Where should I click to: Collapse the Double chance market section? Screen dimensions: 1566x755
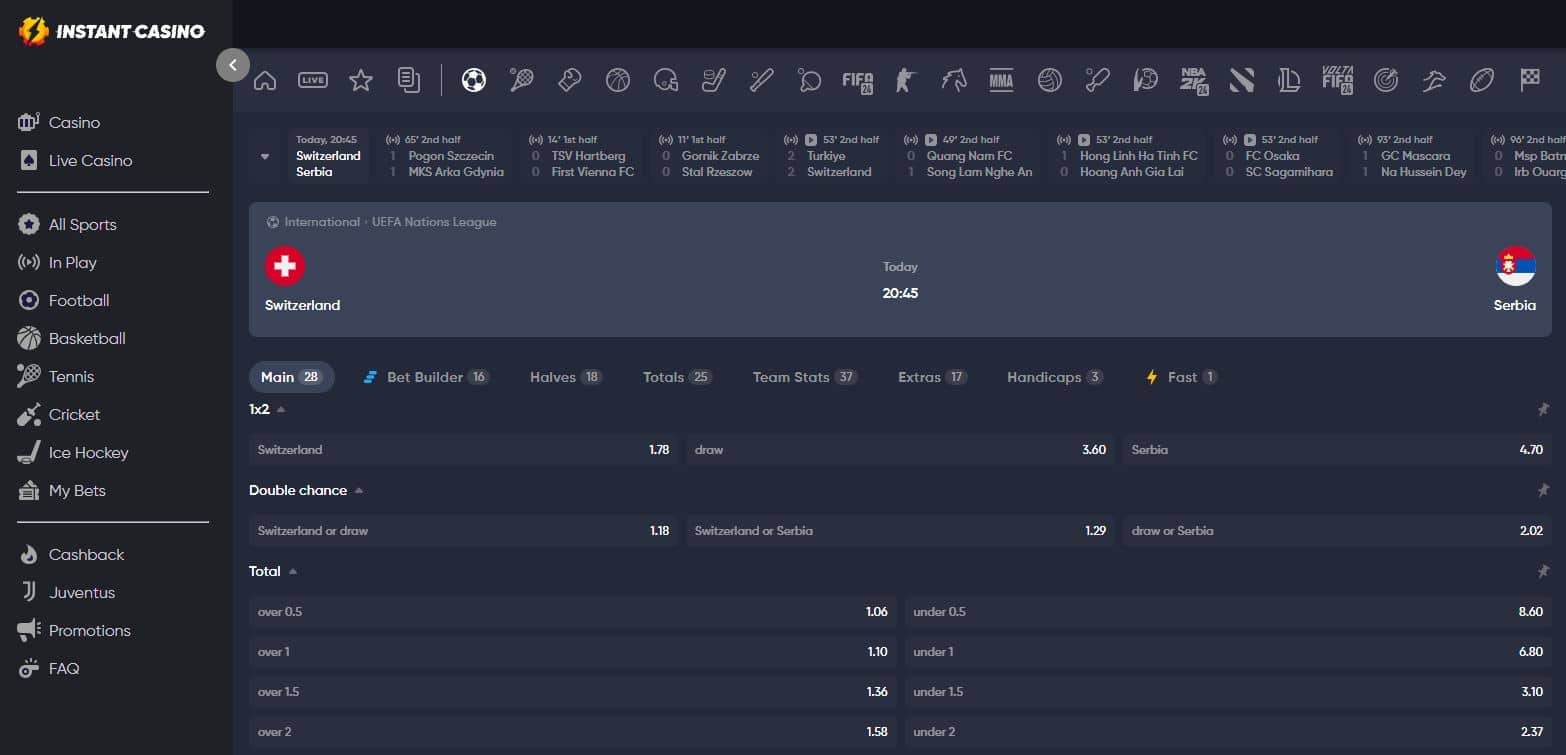tap(359, 491)
